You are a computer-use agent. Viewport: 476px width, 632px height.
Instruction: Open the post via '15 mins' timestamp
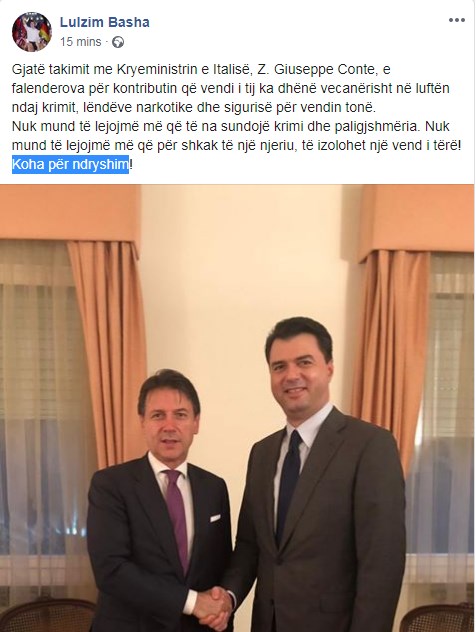[x=81, y=42]
